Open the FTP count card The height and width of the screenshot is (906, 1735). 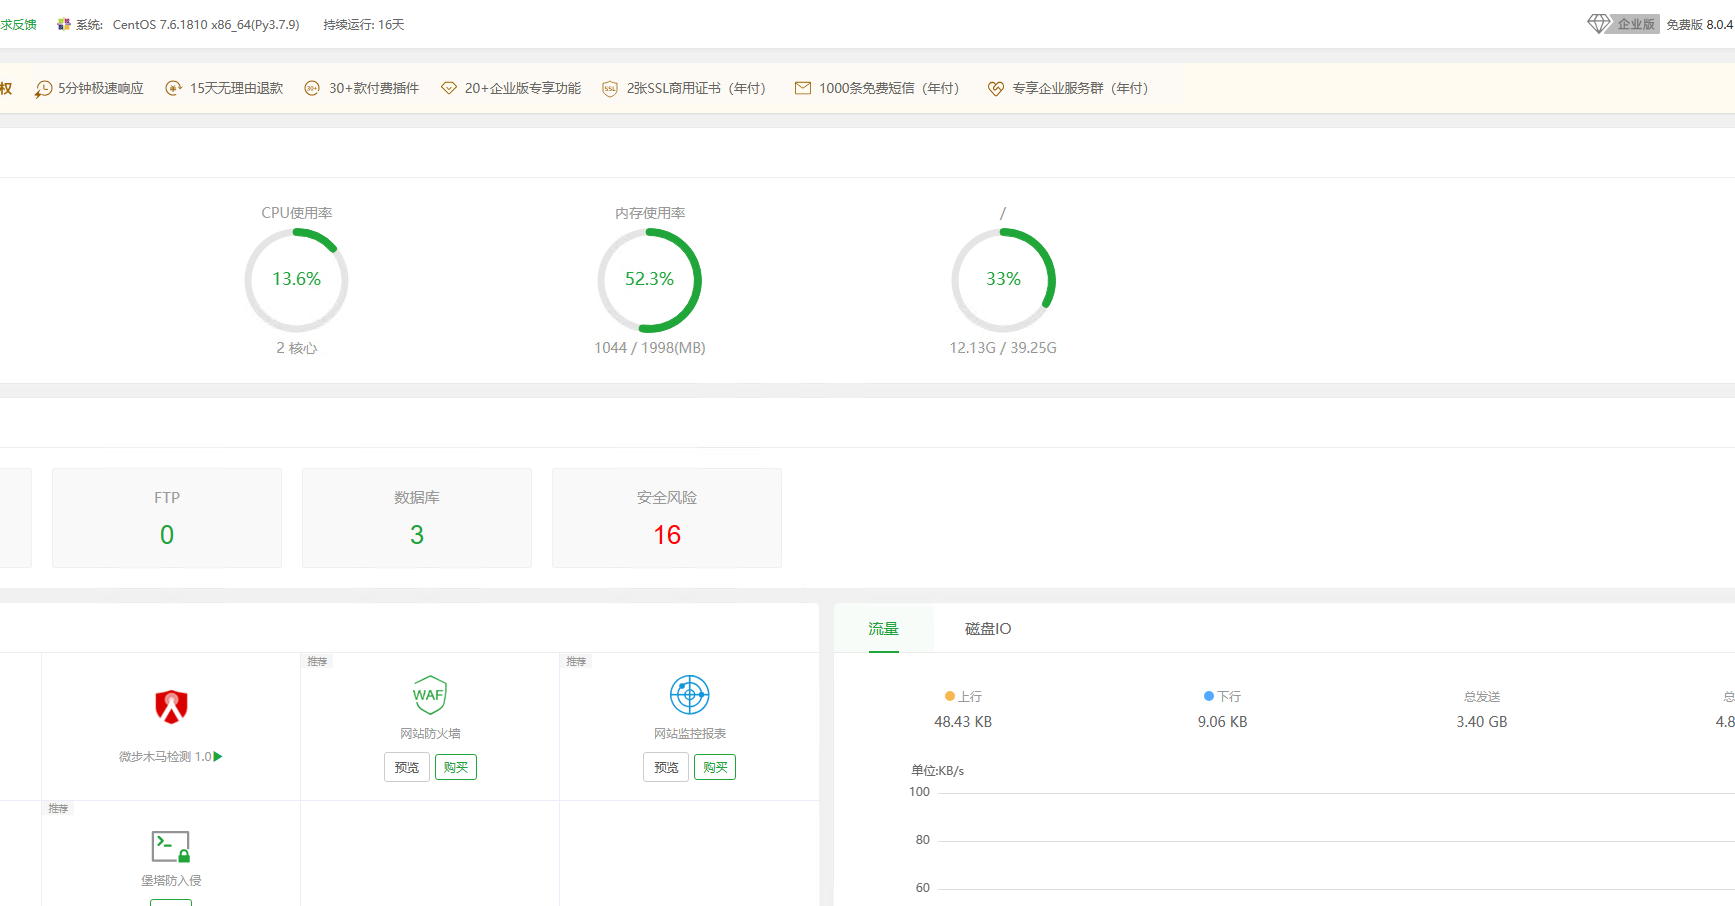pyautogui.click(x=167, y=518)
